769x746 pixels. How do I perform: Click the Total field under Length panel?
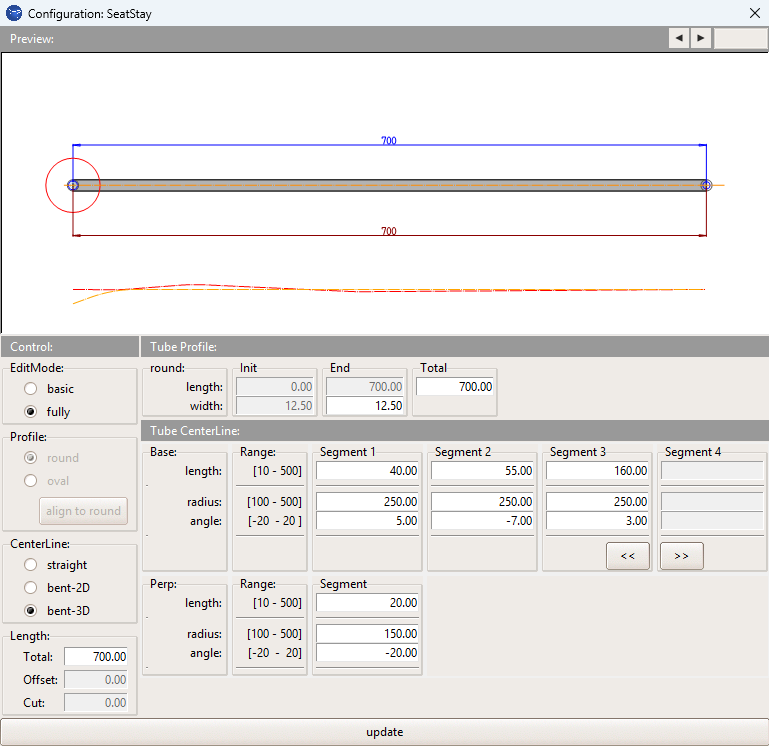pos(97,656)
